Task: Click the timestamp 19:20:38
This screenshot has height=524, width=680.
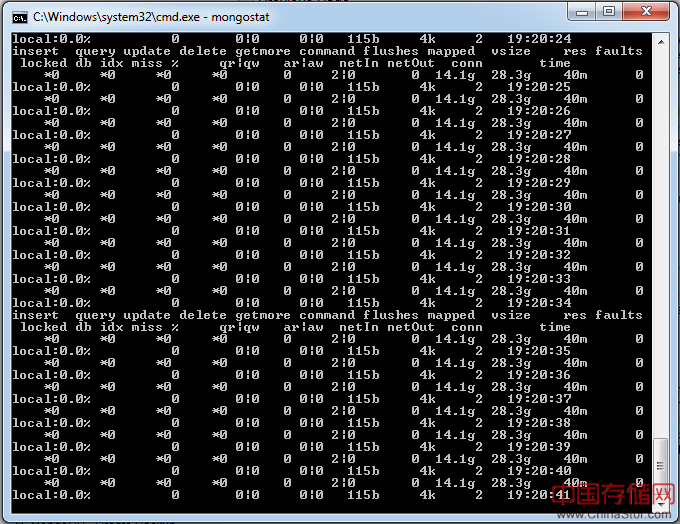Action: click(x=539, y=423)
